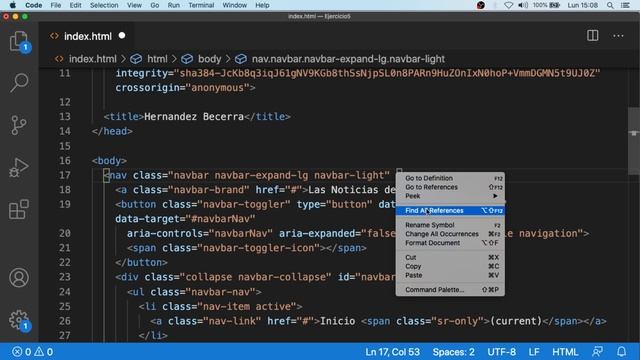Select Find All References
This screenshot has height=360, width=640.
coord(450,211)
